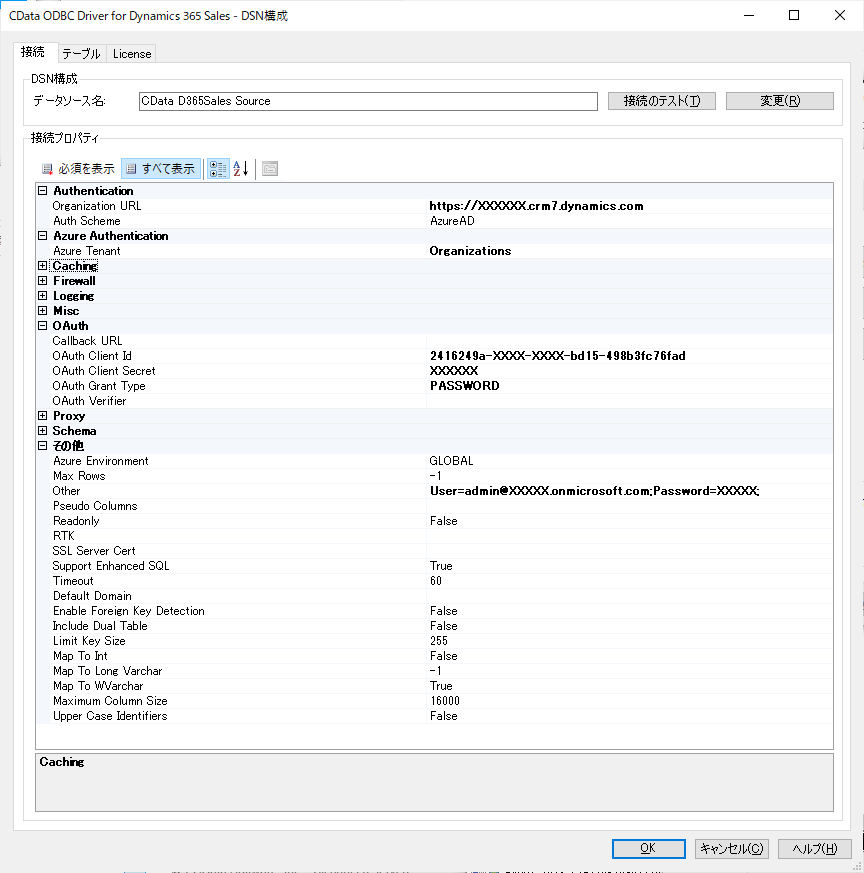This screenshot has height=873, width=864.
Task: Select Limit Key Size 255 value
Action: coord(439,641)
